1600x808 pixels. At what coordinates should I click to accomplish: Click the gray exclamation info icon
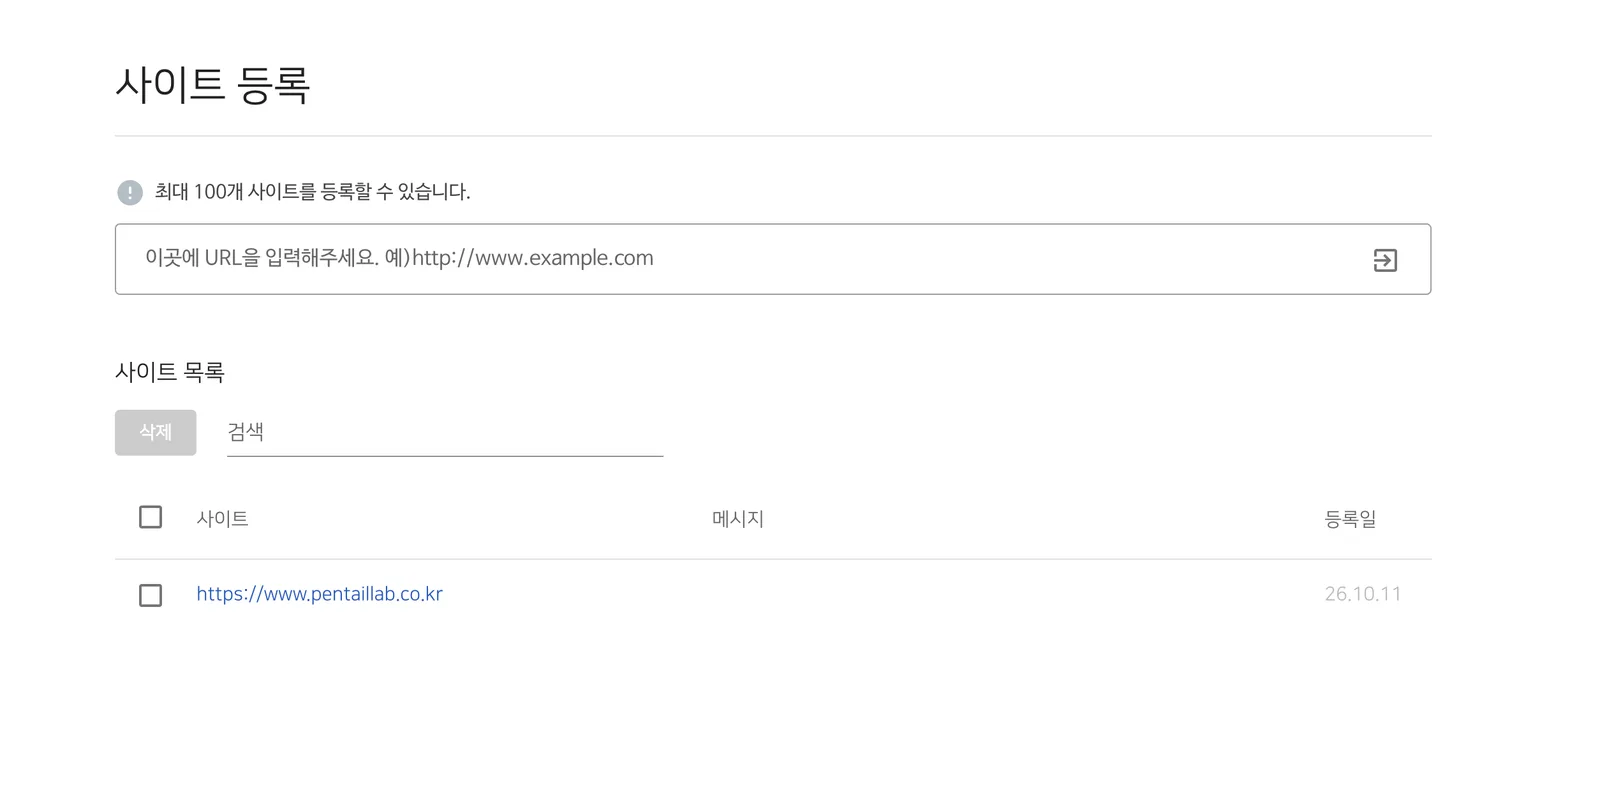130,192
